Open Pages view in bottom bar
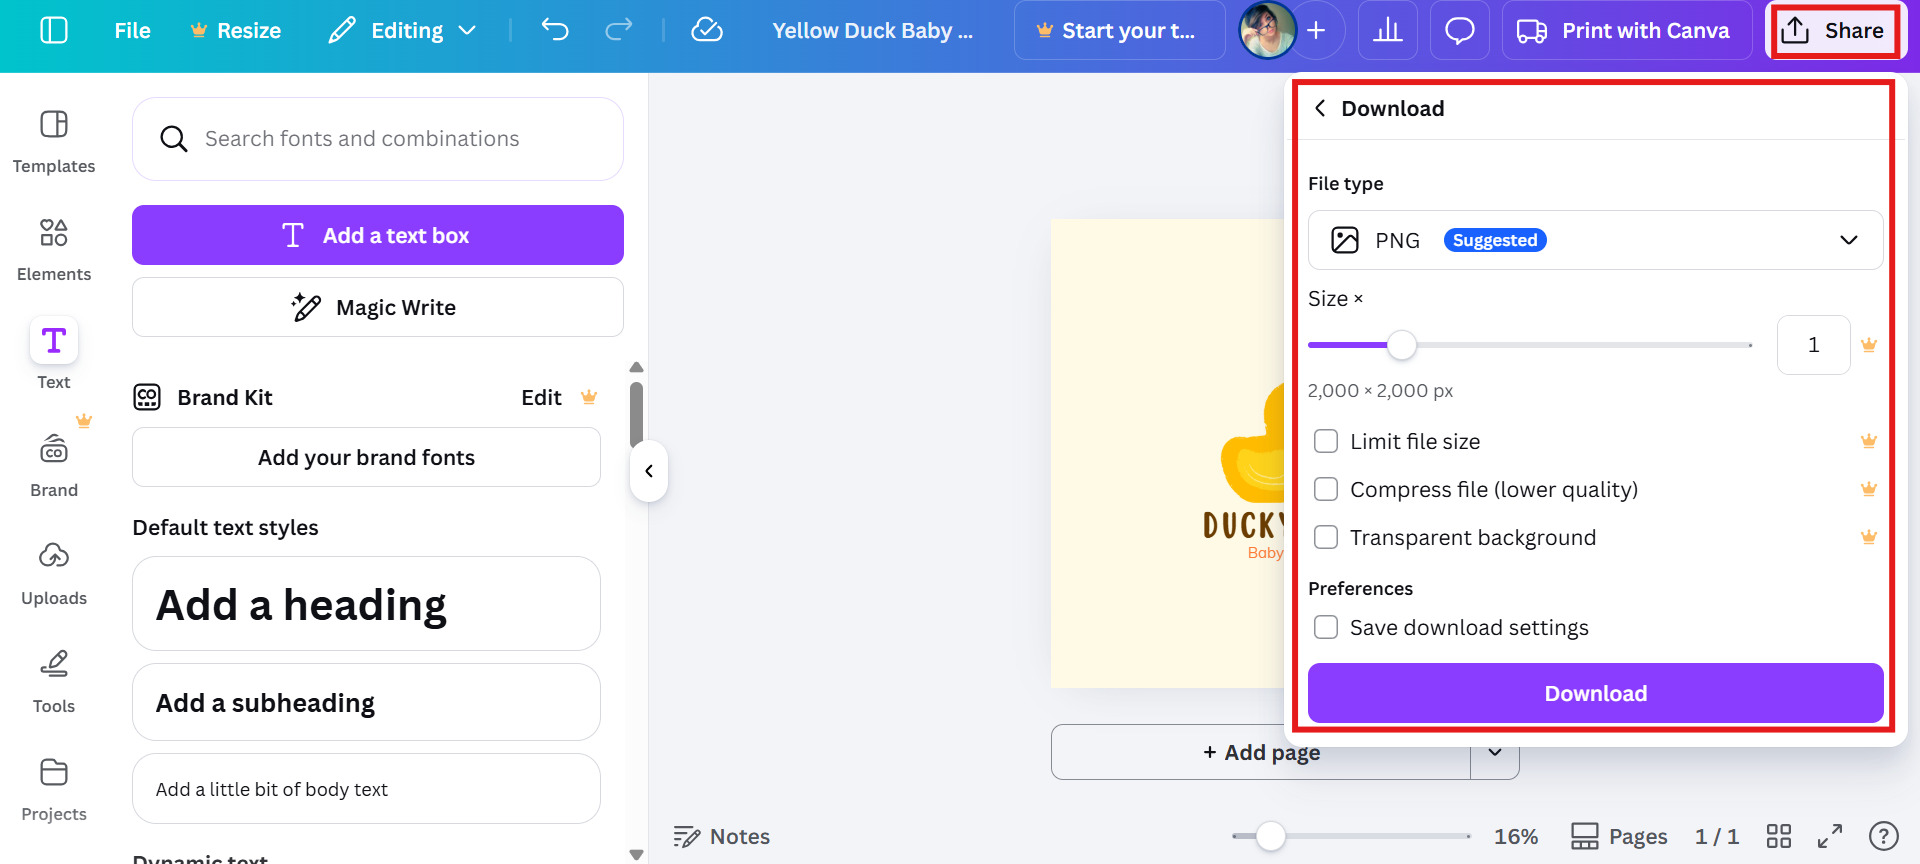Screen dimensions: 1920x864 coord(1619,836)
